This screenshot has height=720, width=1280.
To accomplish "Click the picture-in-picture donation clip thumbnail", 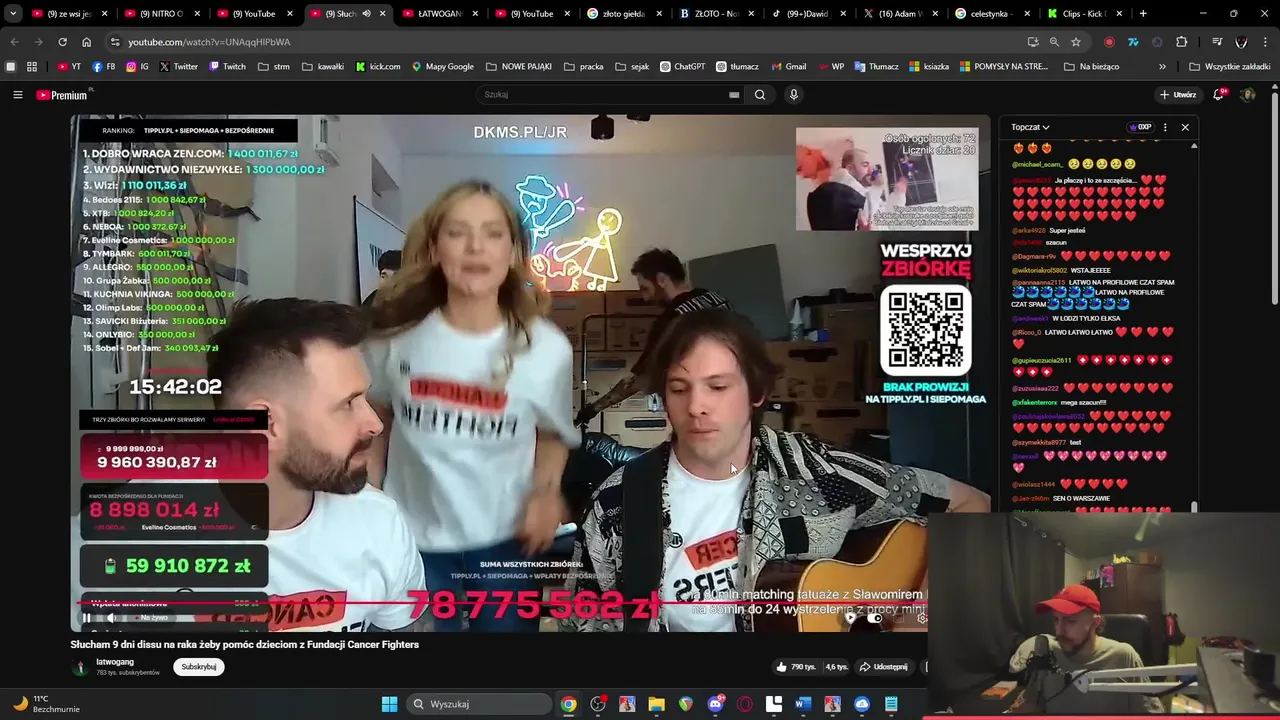I will pos(887,179).
